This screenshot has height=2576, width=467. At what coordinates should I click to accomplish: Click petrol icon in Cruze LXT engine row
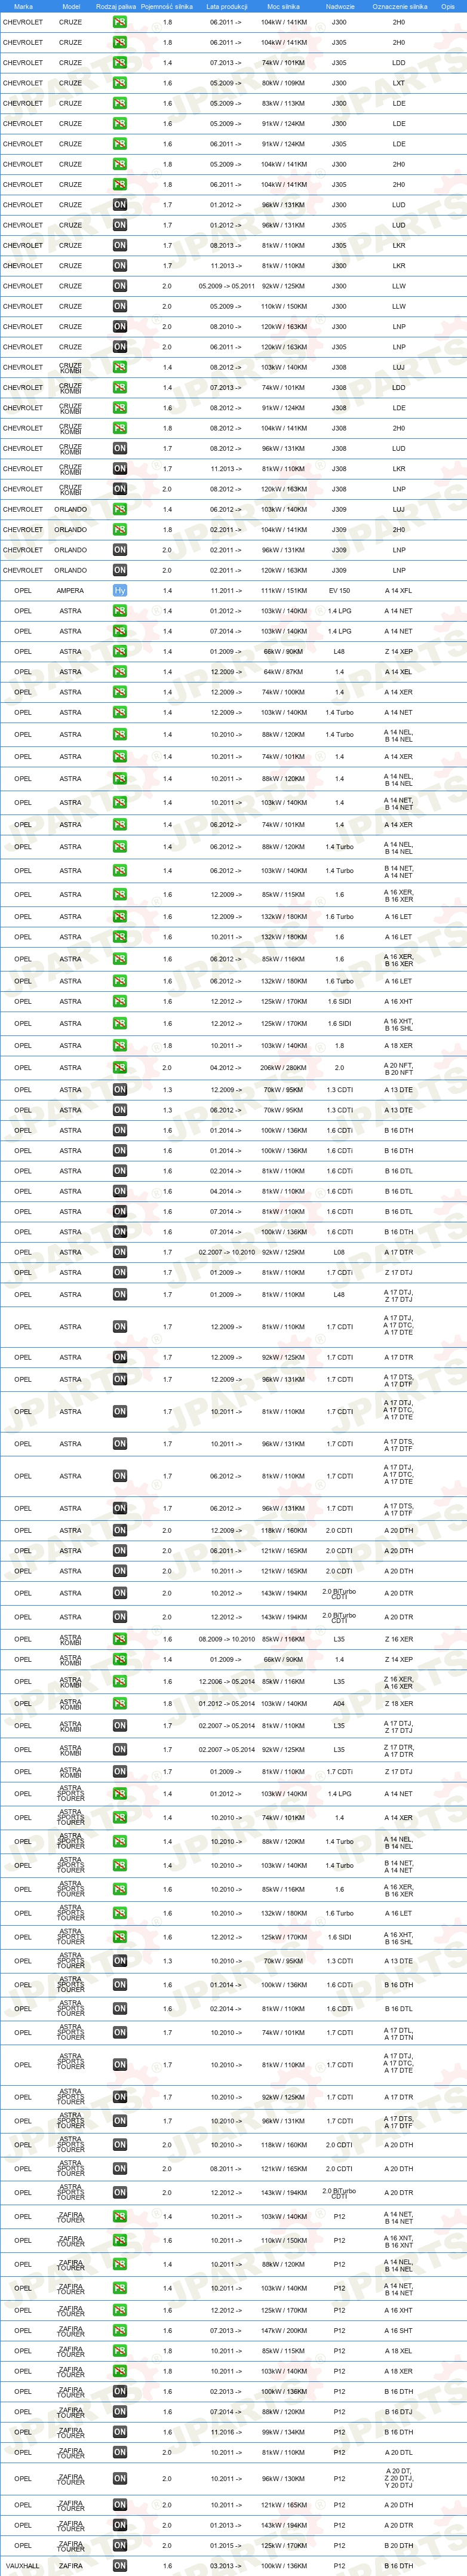click(x=120, y=83)
